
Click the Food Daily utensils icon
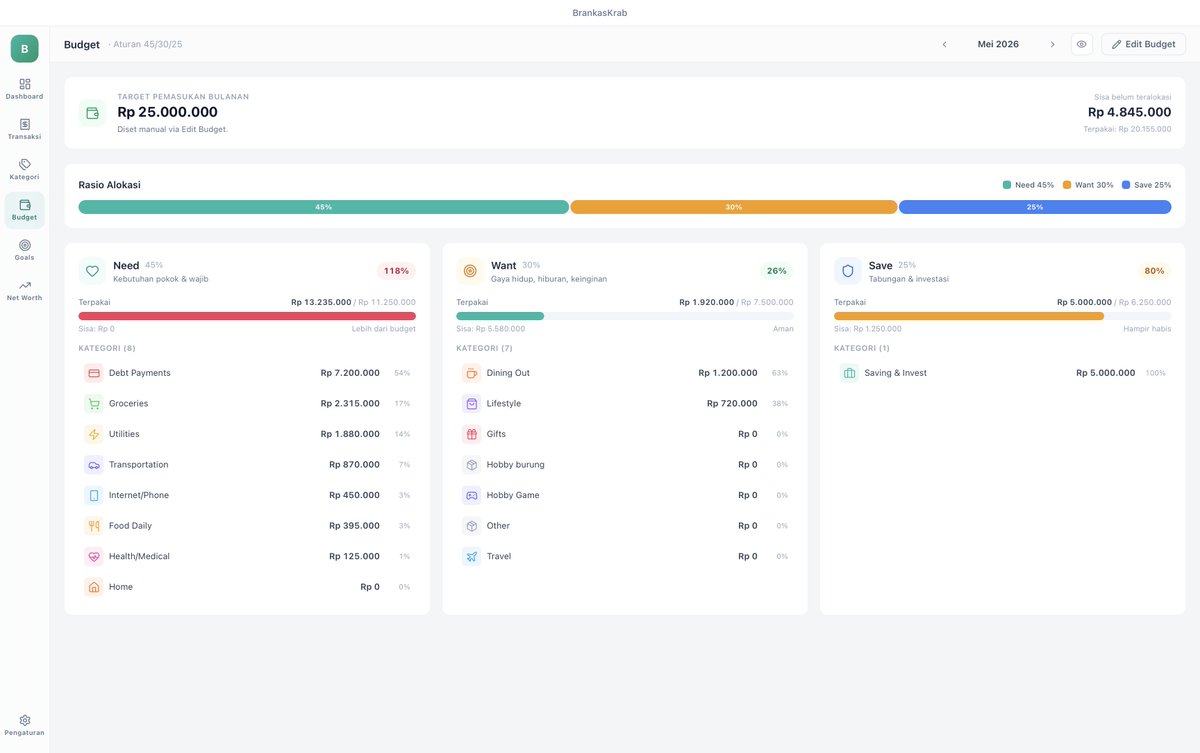[93, 526]
